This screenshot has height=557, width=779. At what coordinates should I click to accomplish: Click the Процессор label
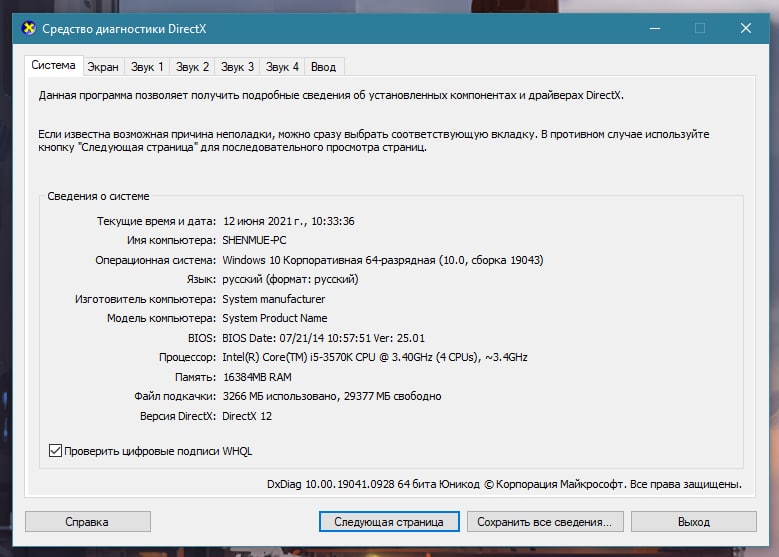(x=187, y=357)
